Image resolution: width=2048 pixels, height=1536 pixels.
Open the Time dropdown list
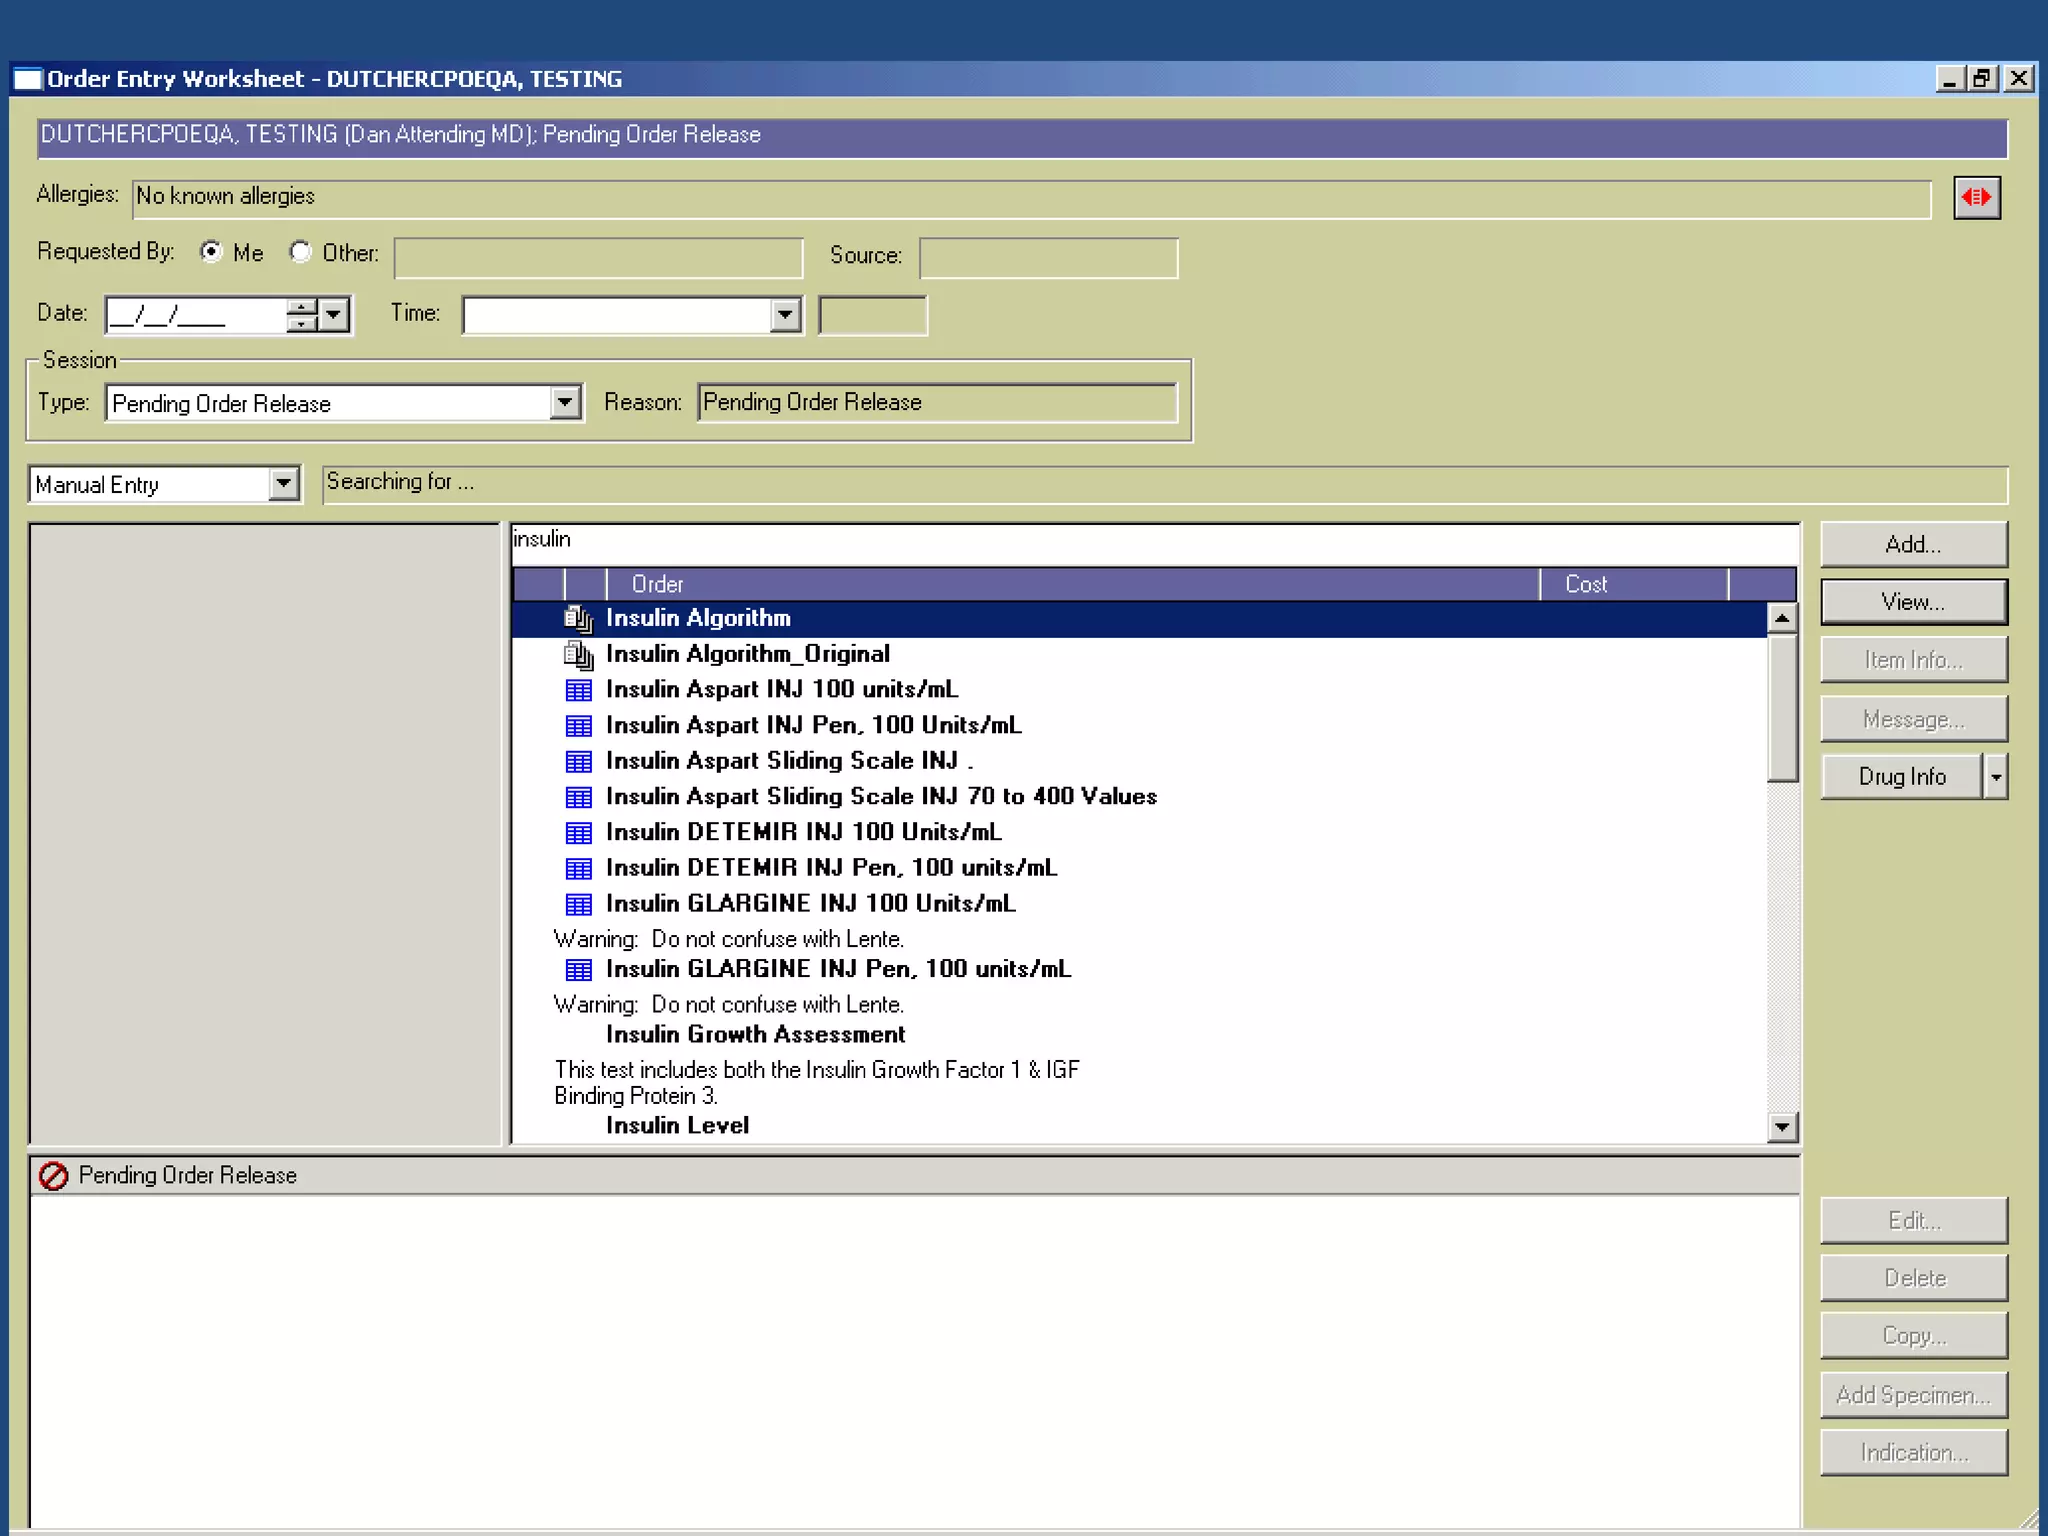coord(786,315)
